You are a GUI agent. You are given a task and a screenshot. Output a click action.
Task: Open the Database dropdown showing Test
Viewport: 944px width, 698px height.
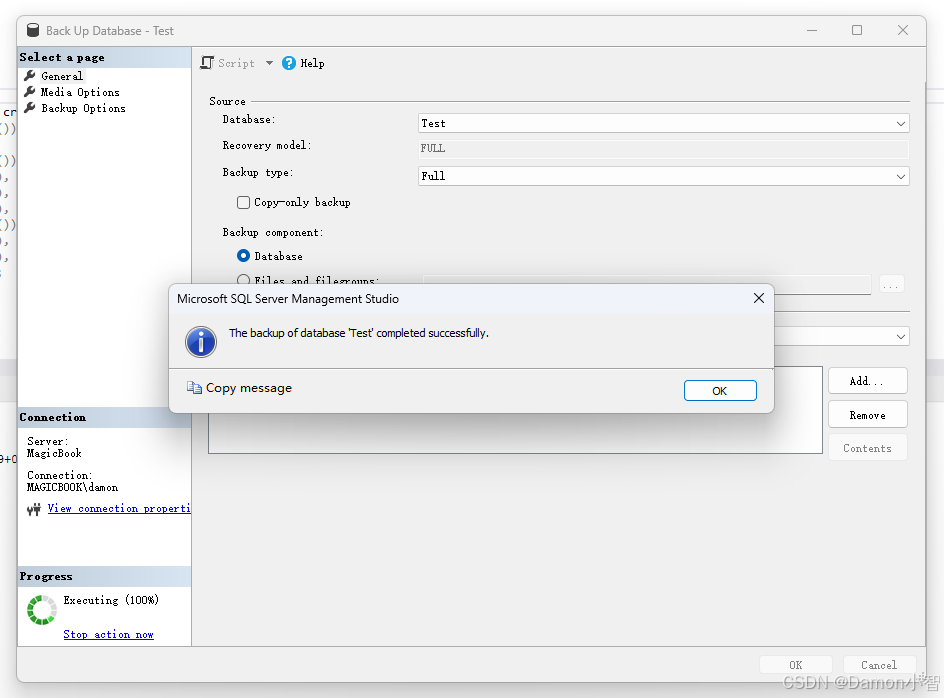point(663,123)
